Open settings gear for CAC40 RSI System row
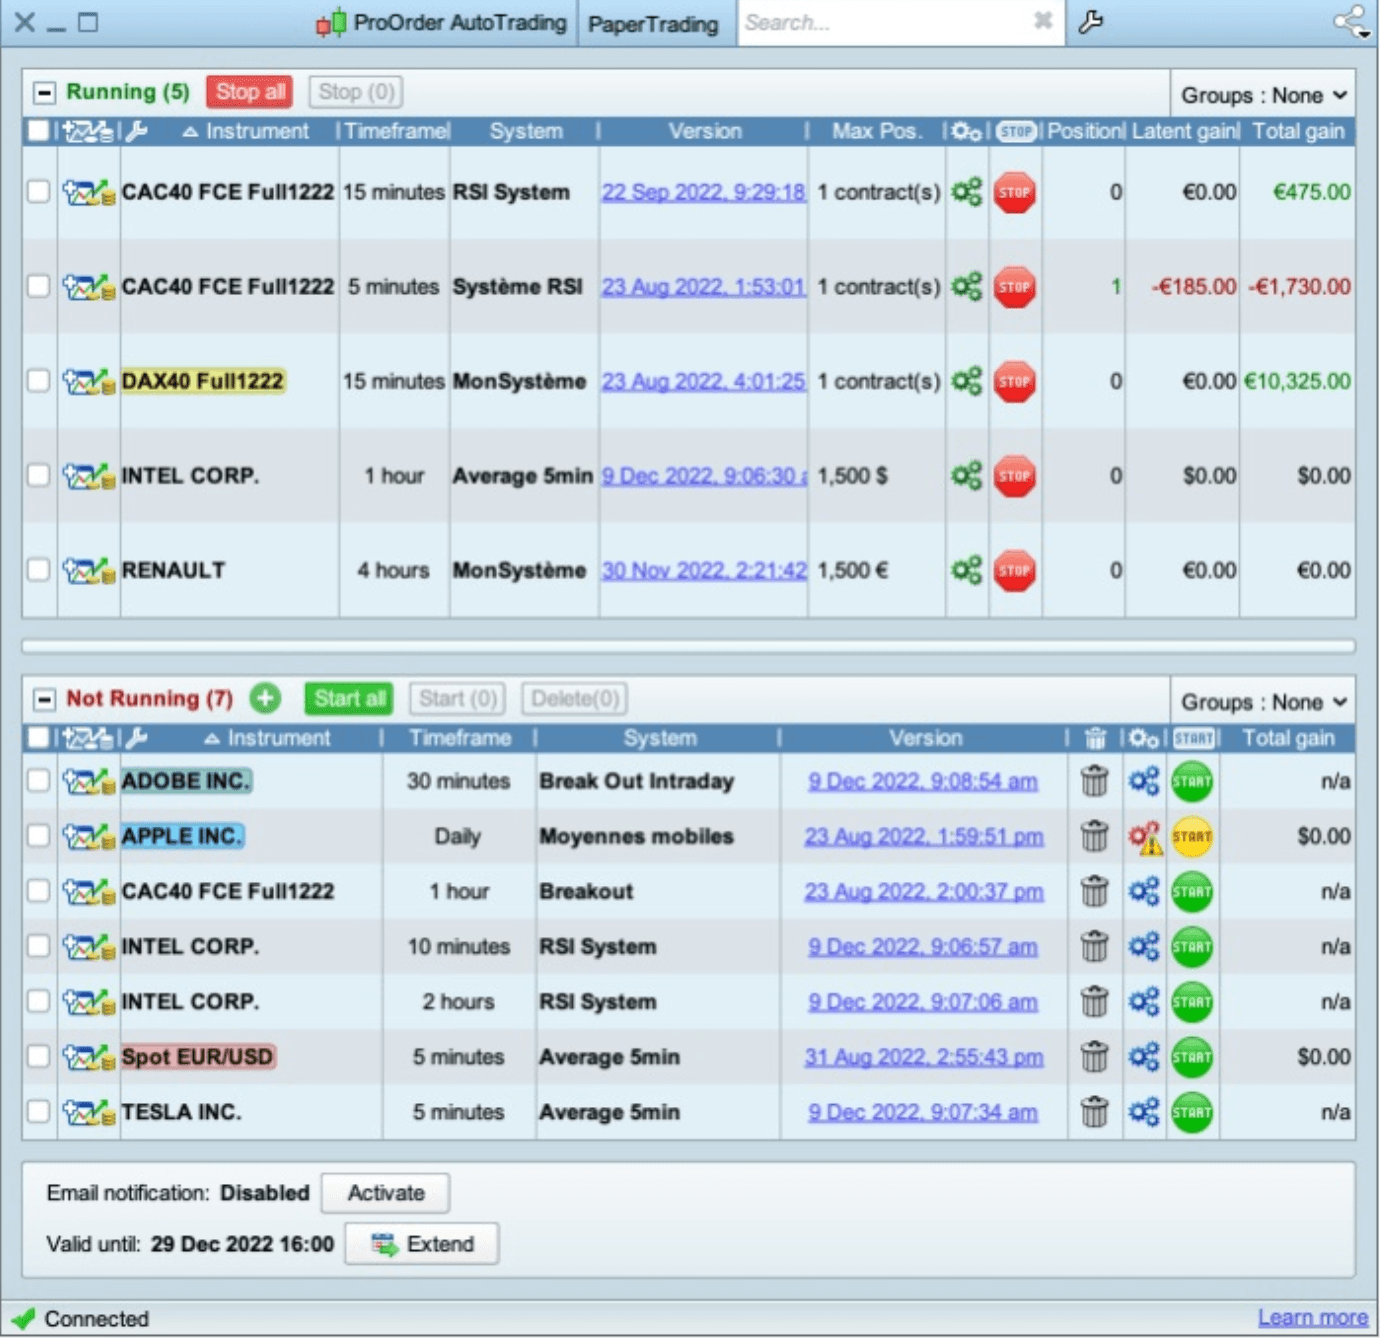The image size is (1380, 1338). pyautogui.click(x=966, y=193)
